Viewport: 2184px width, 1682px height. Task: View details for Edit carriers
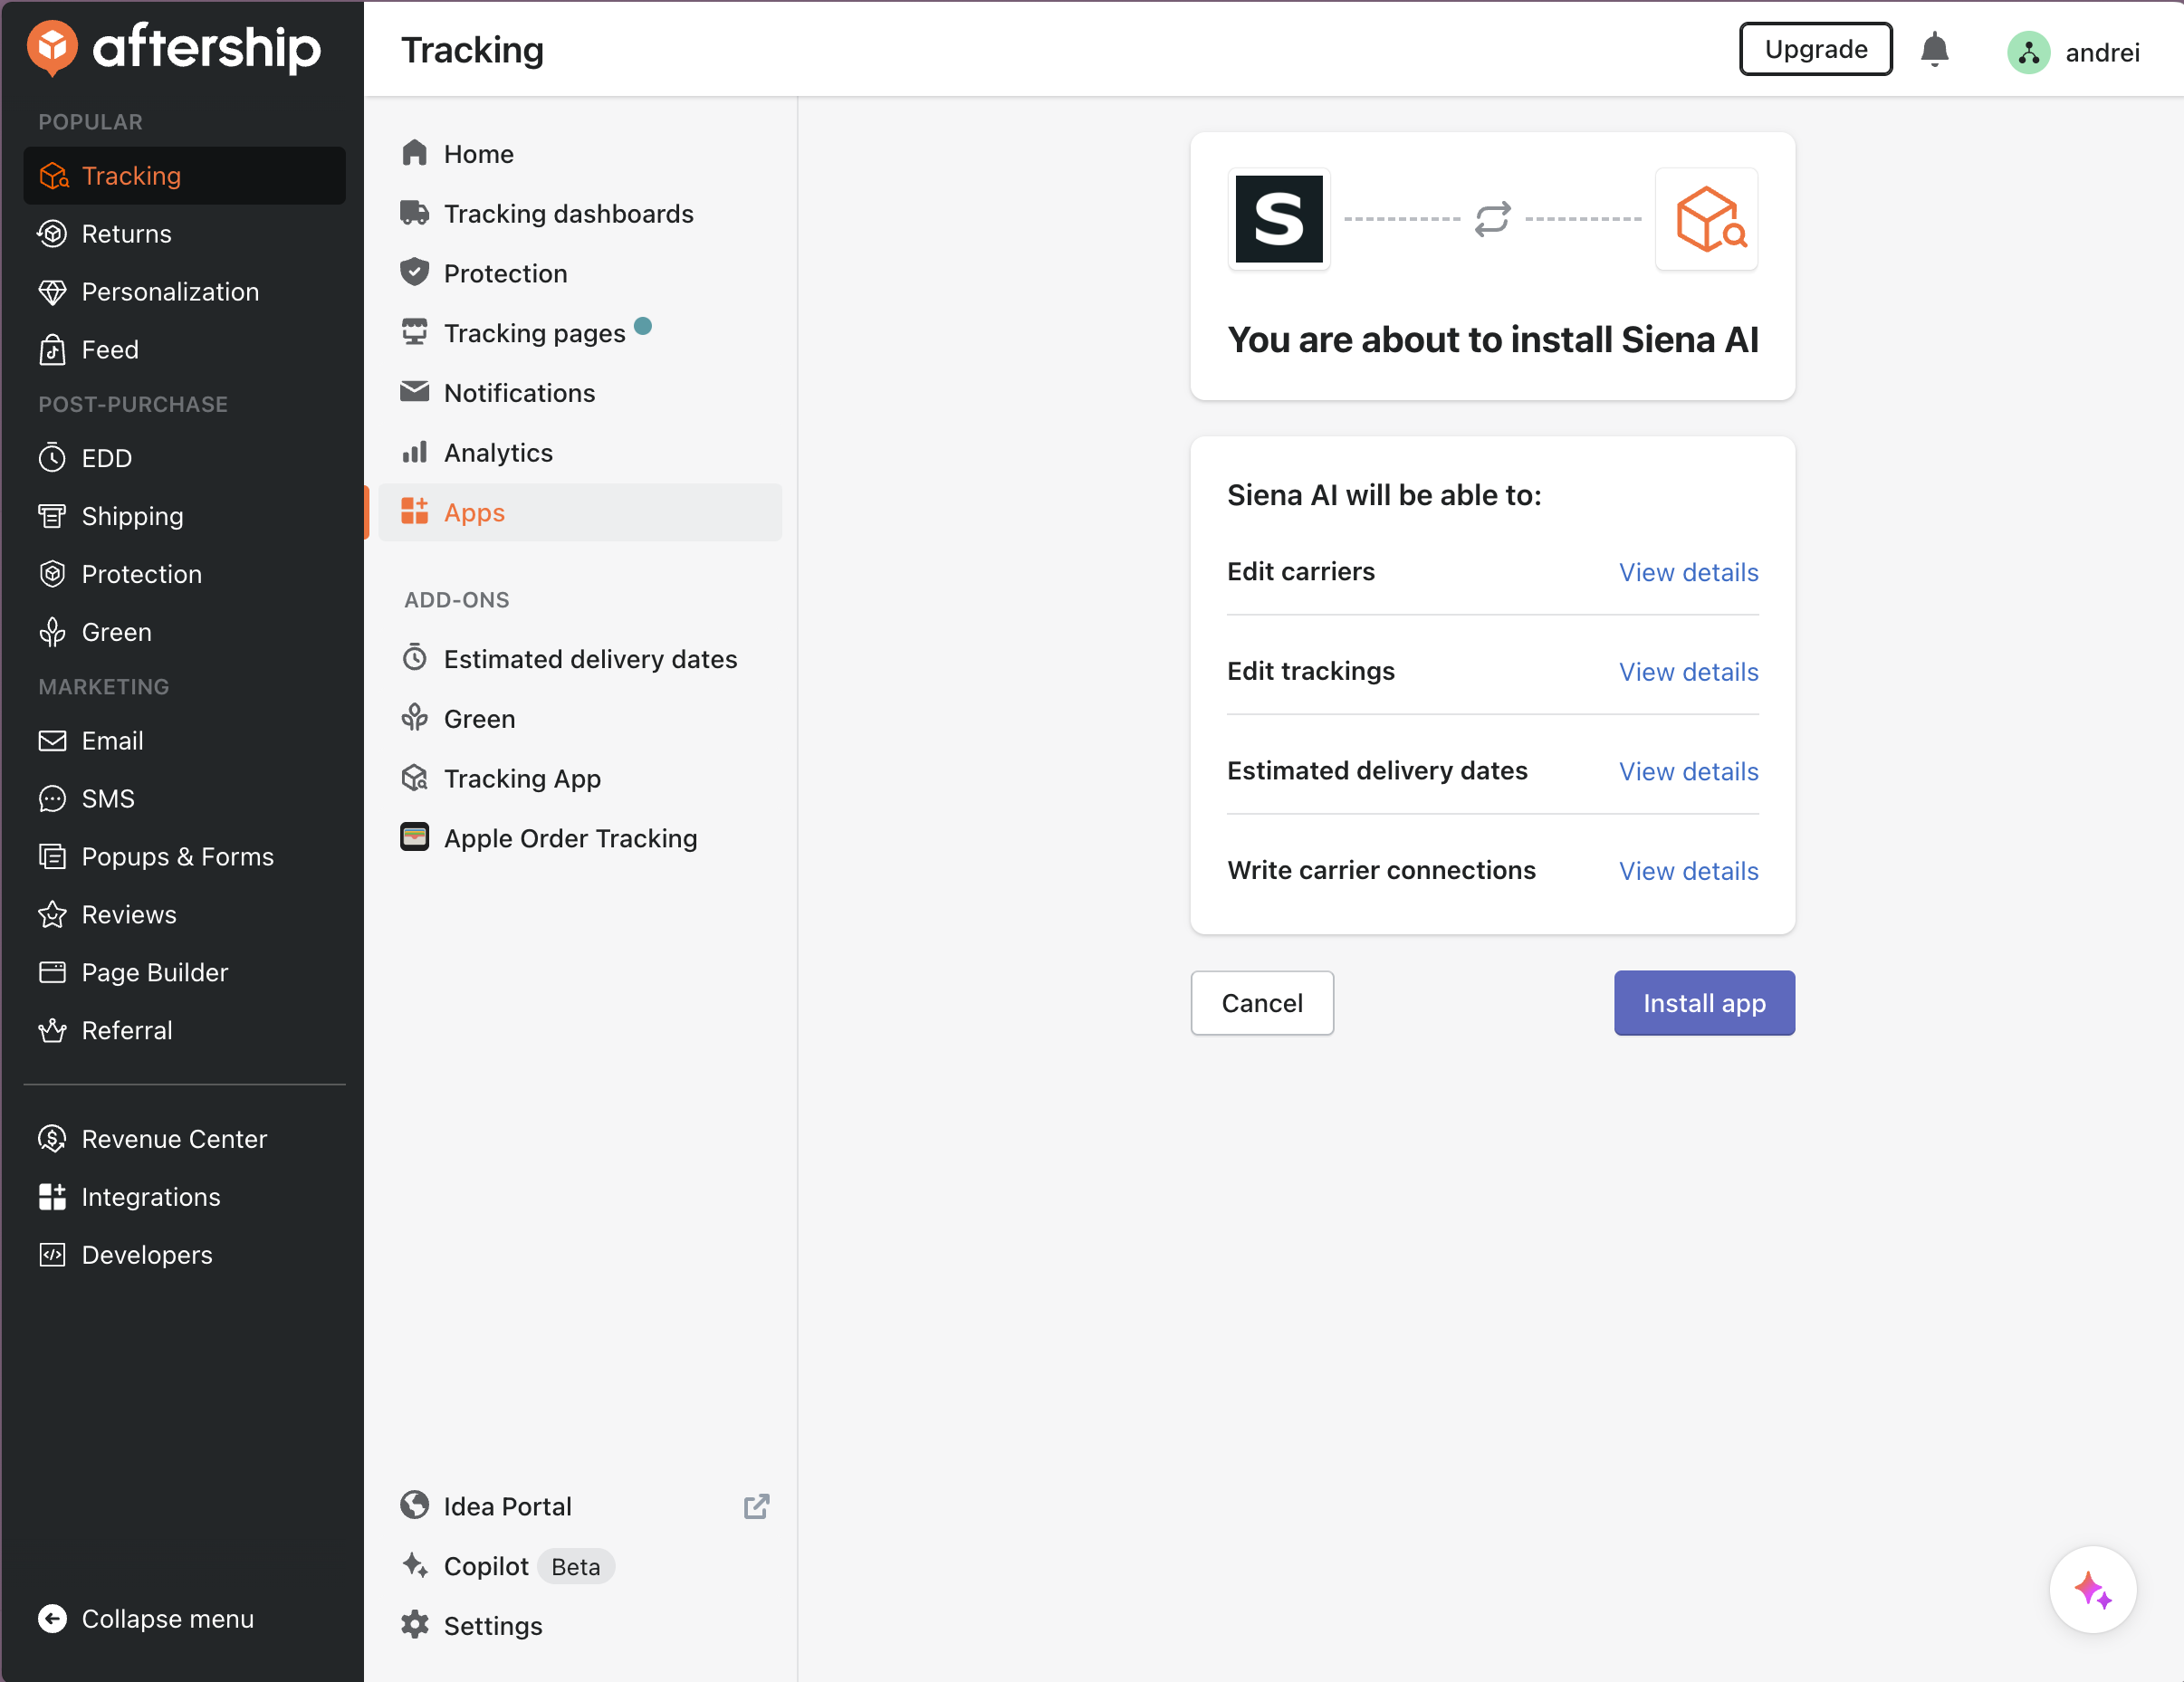click(1688, 571)
